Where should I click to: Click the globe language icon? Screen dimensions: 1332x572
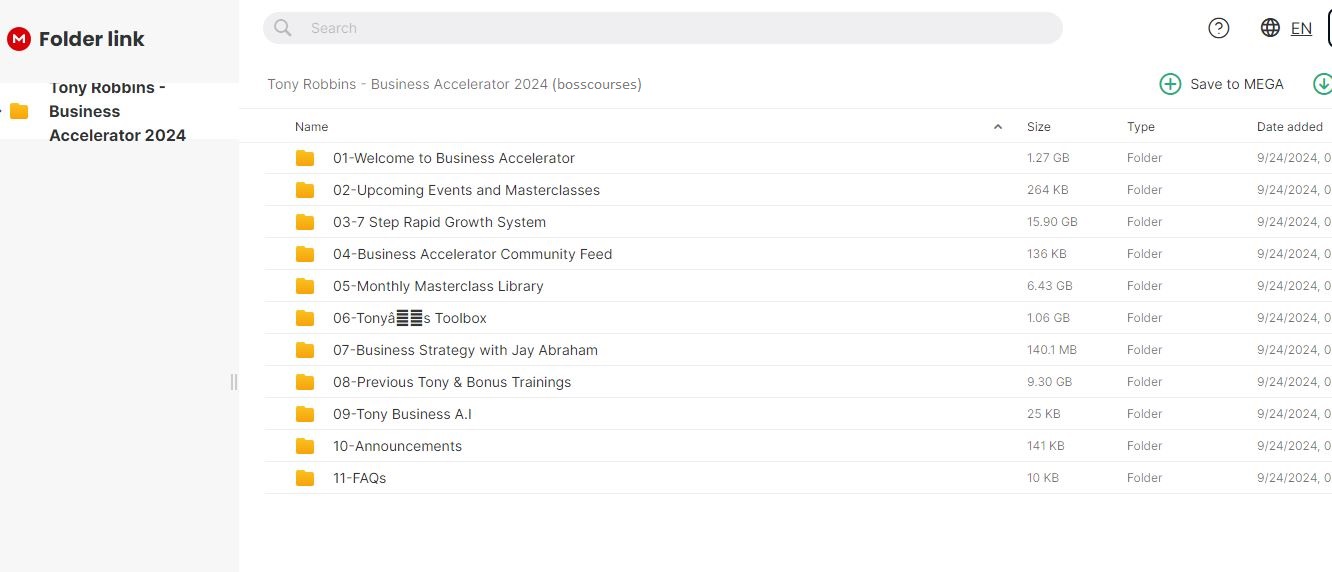click(x=1270, y=28)
